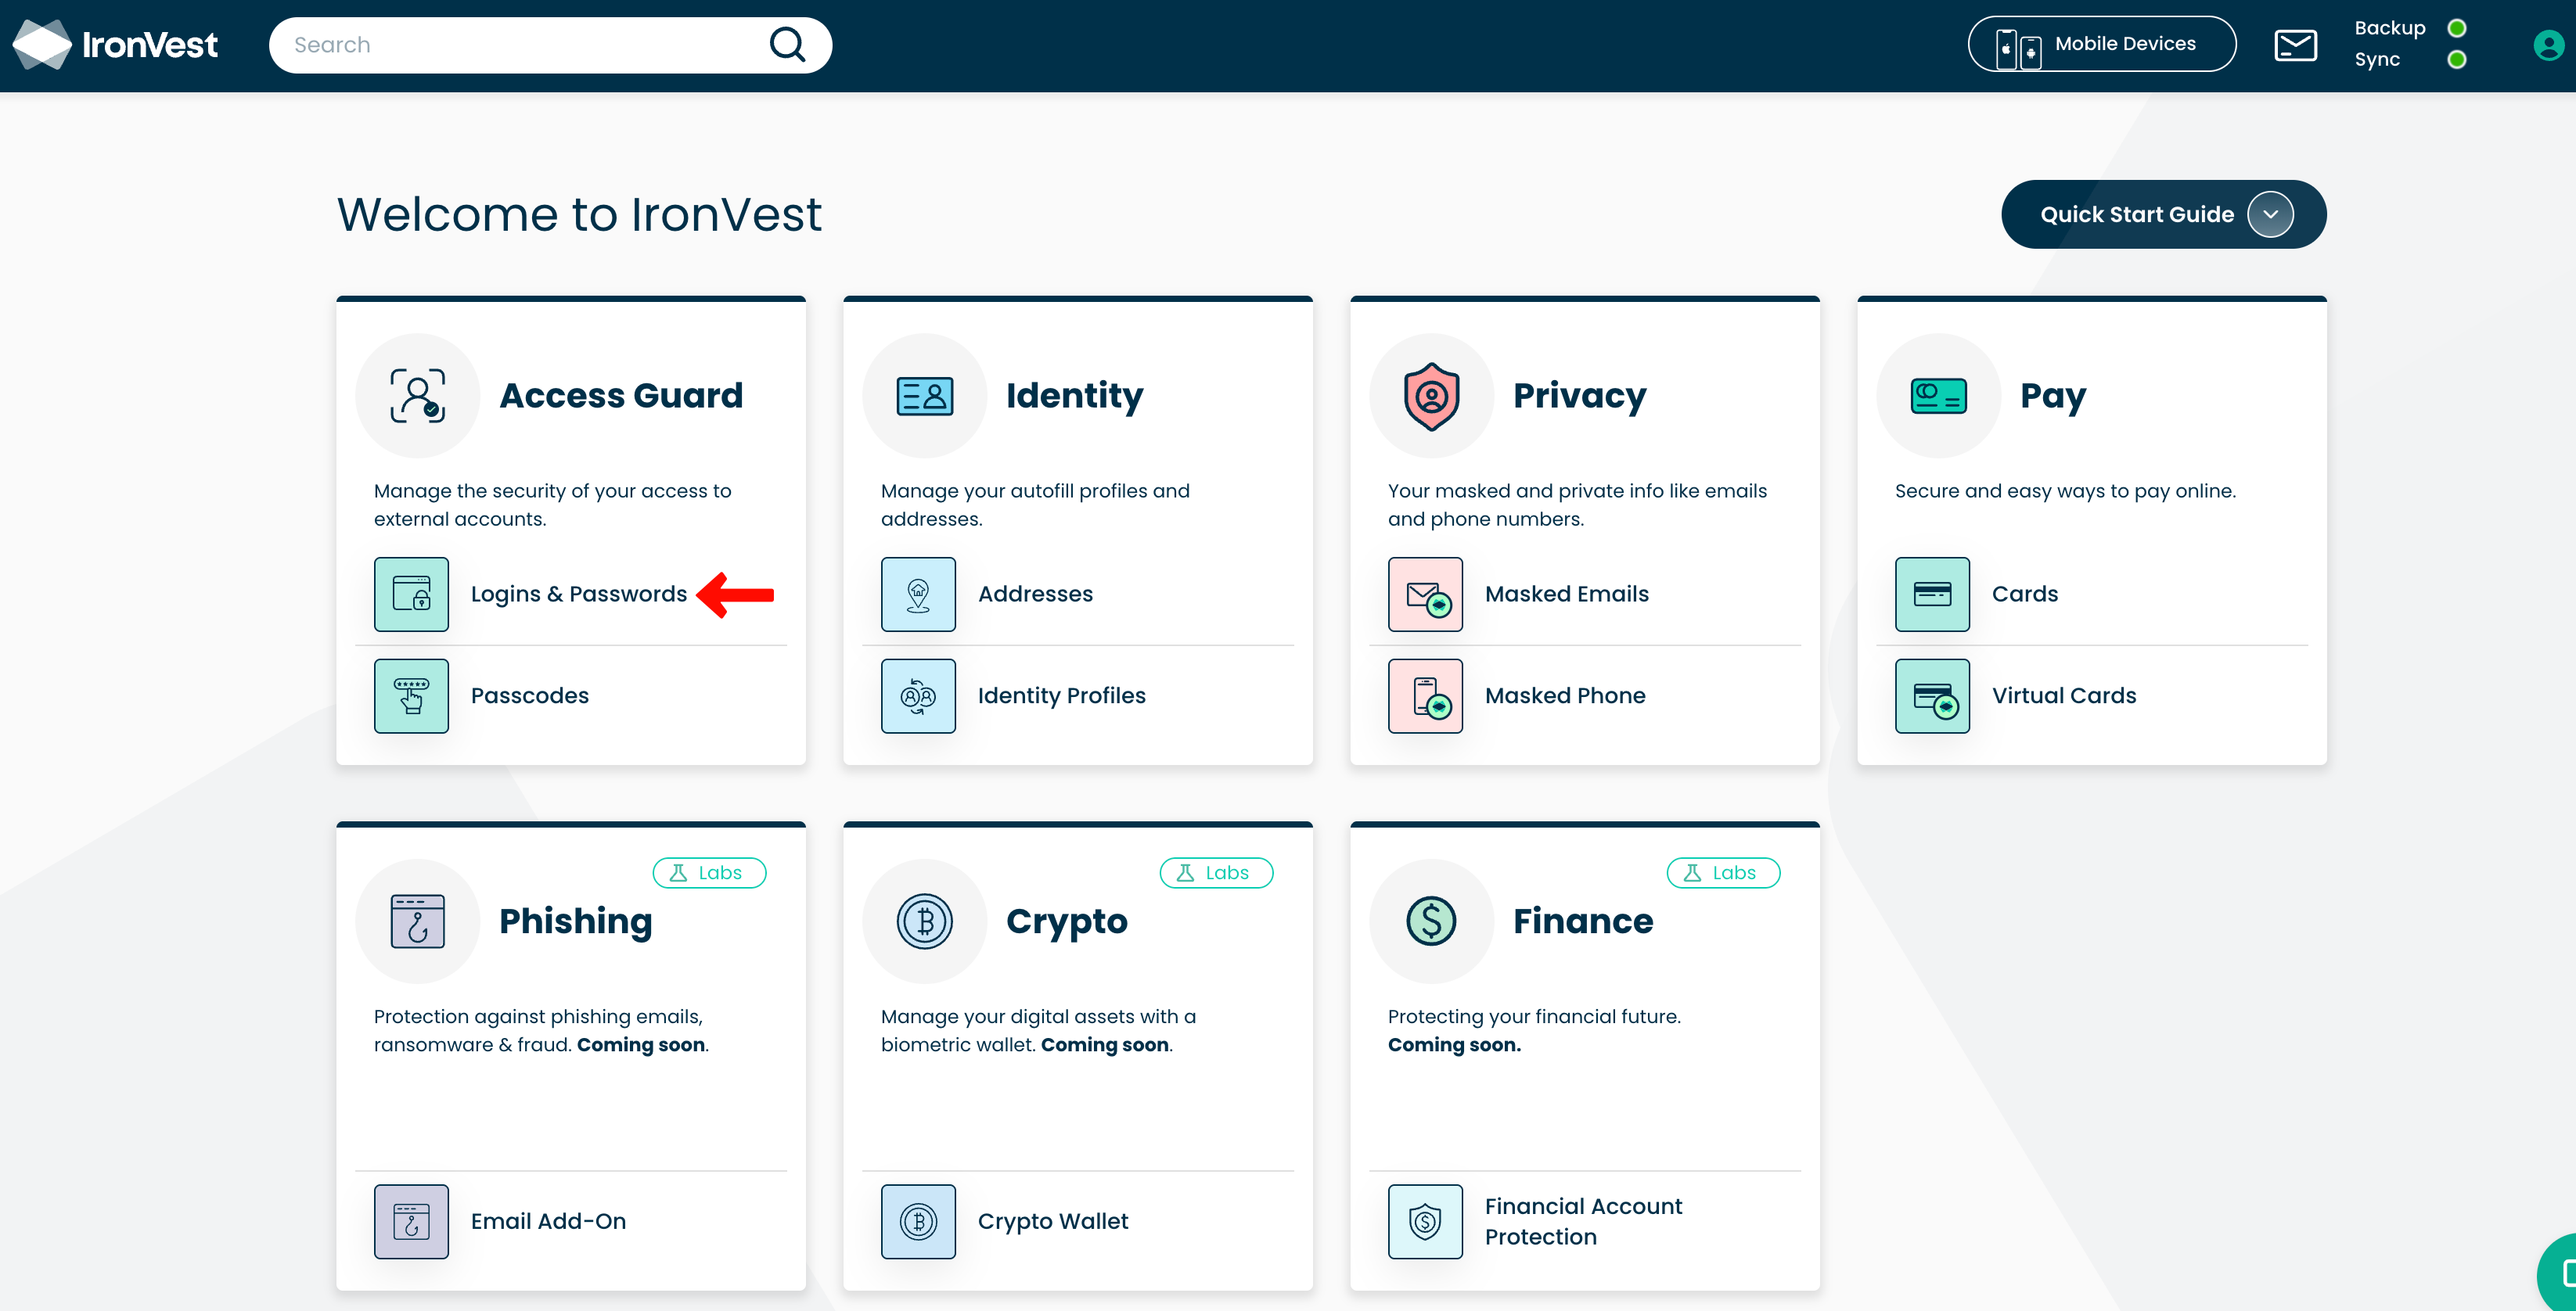Open the Cards icon
The height and width of the screenshot is (1311, 2576).
[x=1932, y=594]
